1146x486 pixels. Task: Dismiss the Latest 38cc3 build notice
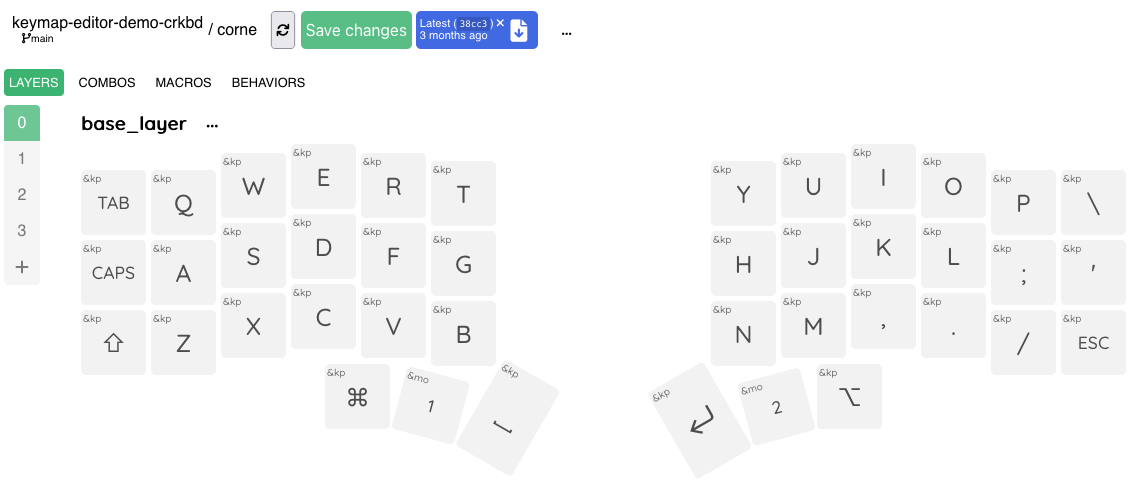click(500, 23)
